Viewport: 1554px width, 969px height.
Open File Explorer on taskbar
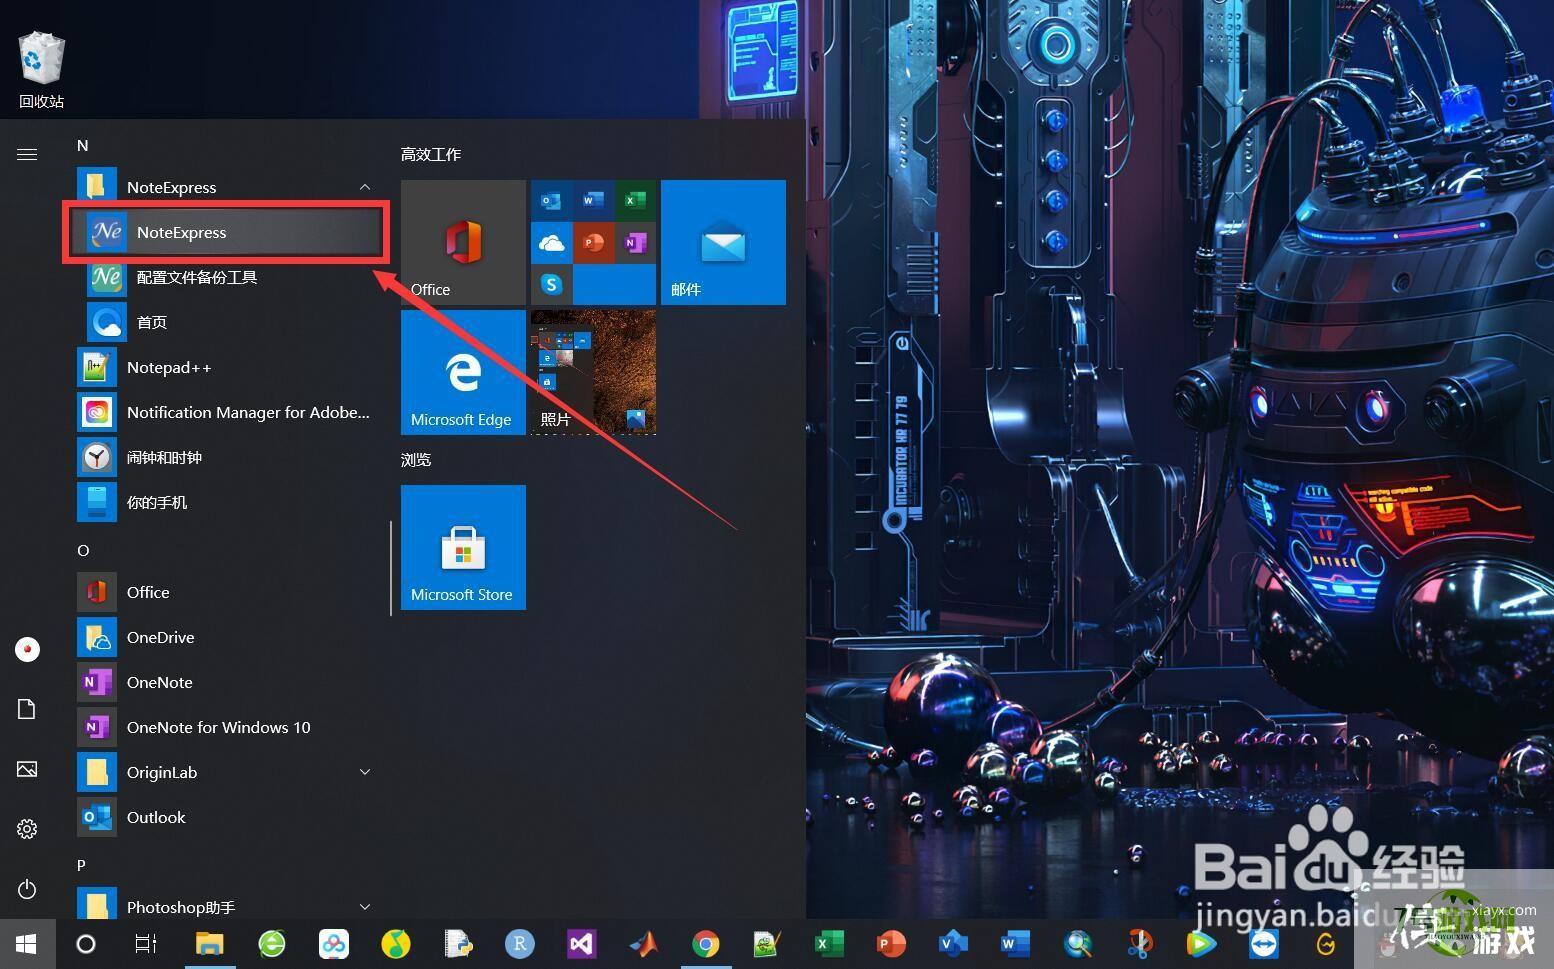point(209,943)
